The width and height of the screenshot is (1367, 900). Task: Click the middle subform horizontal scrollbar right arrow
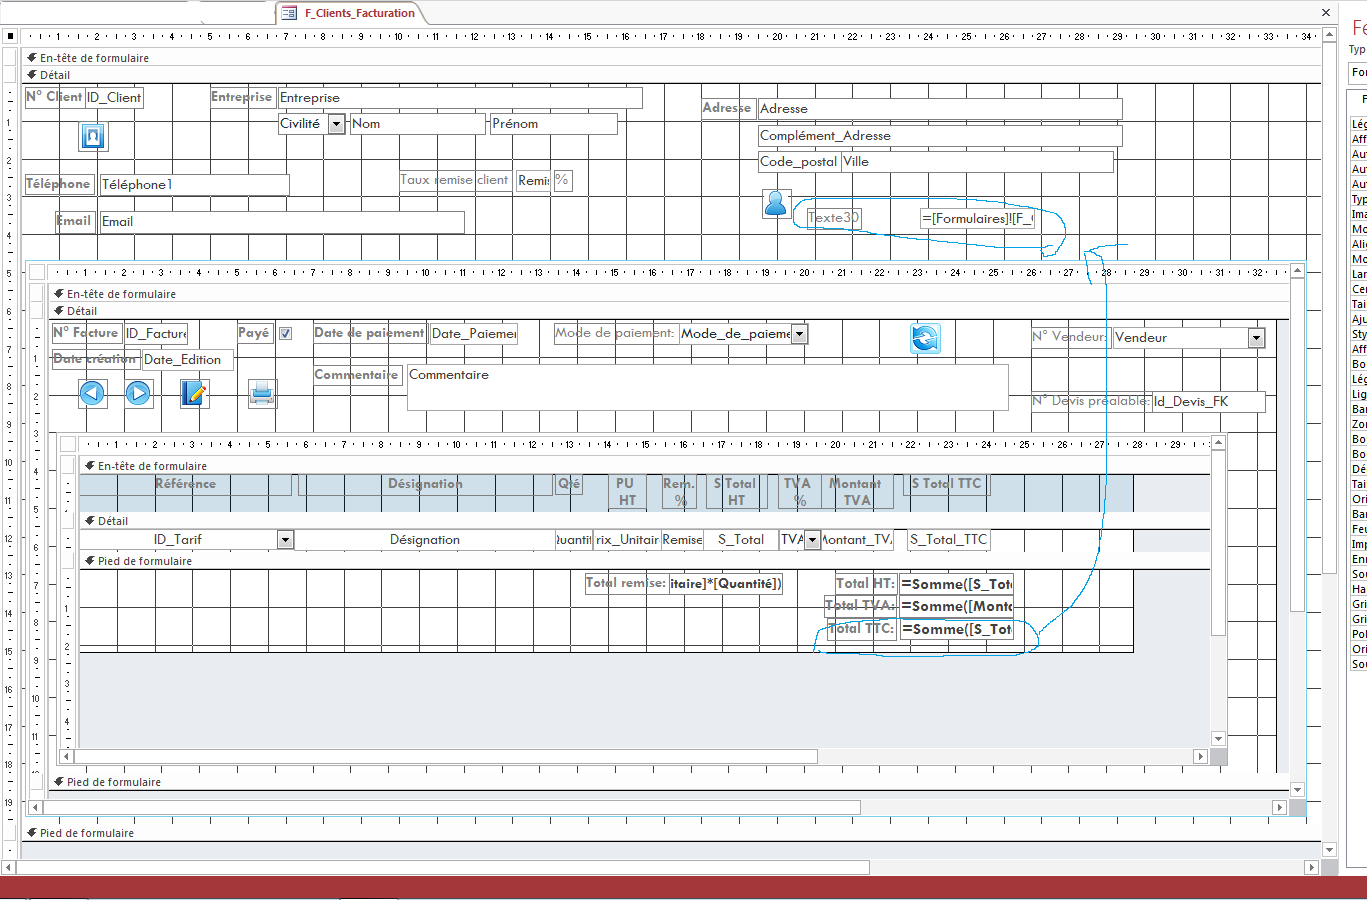(x=1279, y=807)
